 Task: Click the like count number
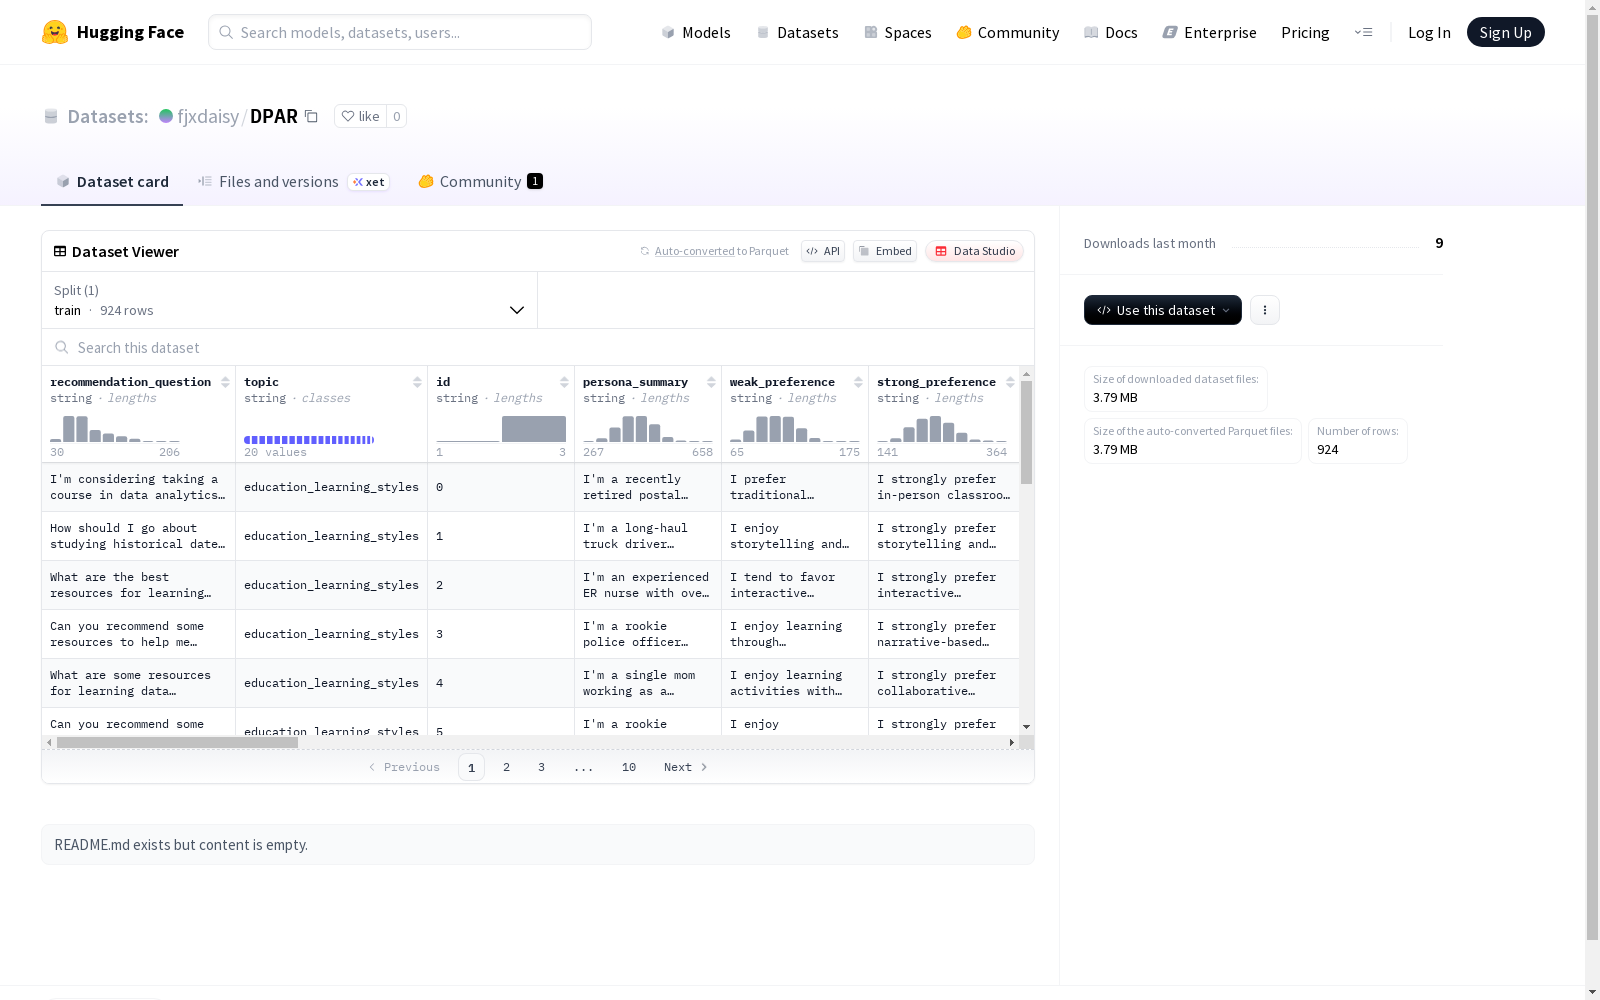pyautogui.click(x=396, y=116)
